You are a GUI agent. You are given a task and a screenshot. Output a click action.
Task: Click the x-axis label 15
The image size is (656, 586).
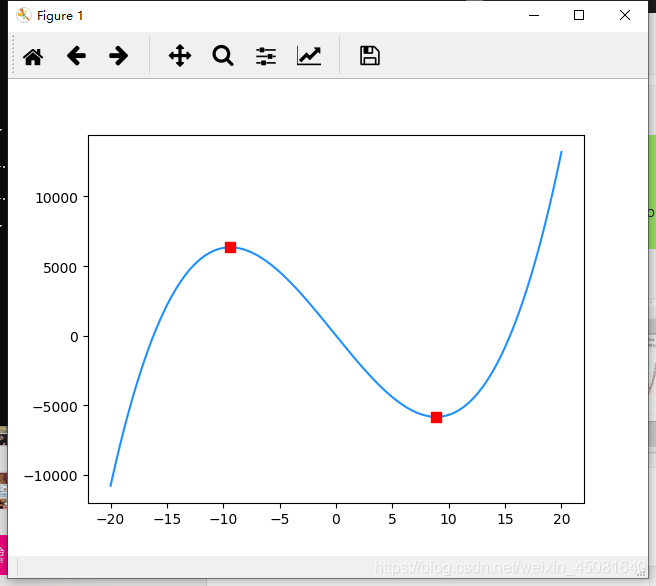click(505, 519)
